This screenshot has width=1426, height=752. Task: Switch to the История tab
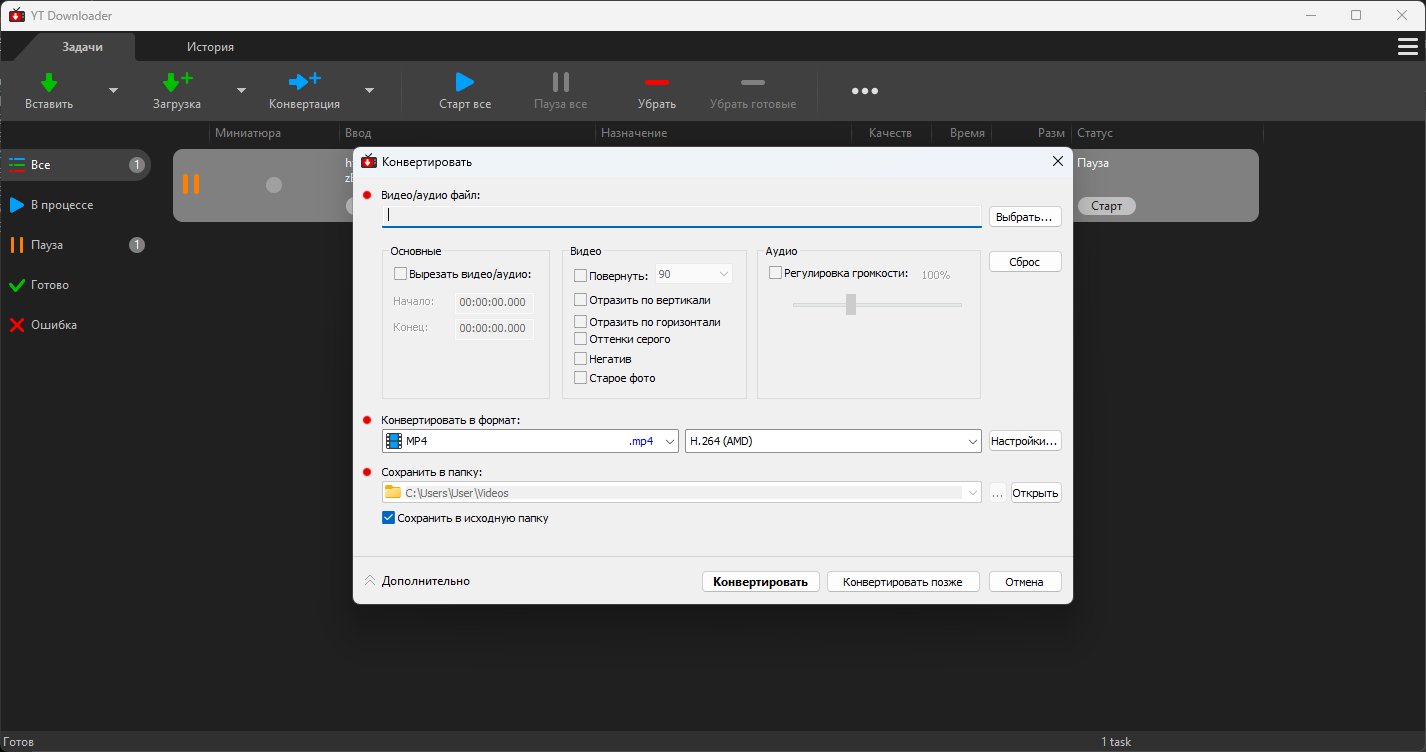210,47
